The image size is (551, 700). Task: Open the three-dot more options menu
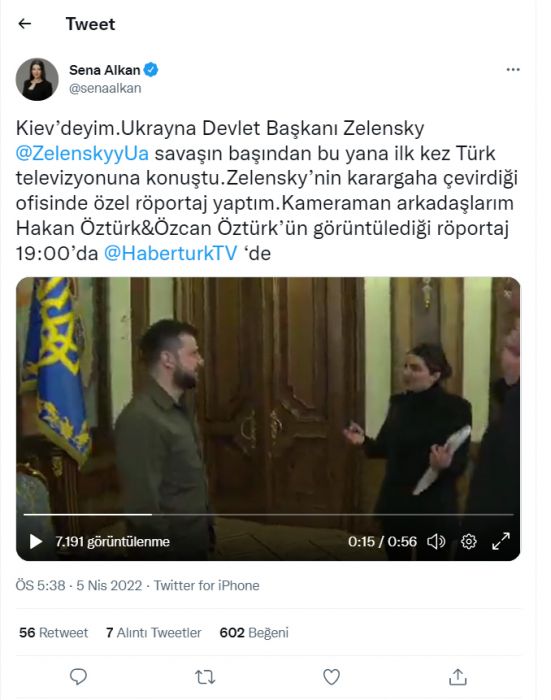[x=513, y=70]
